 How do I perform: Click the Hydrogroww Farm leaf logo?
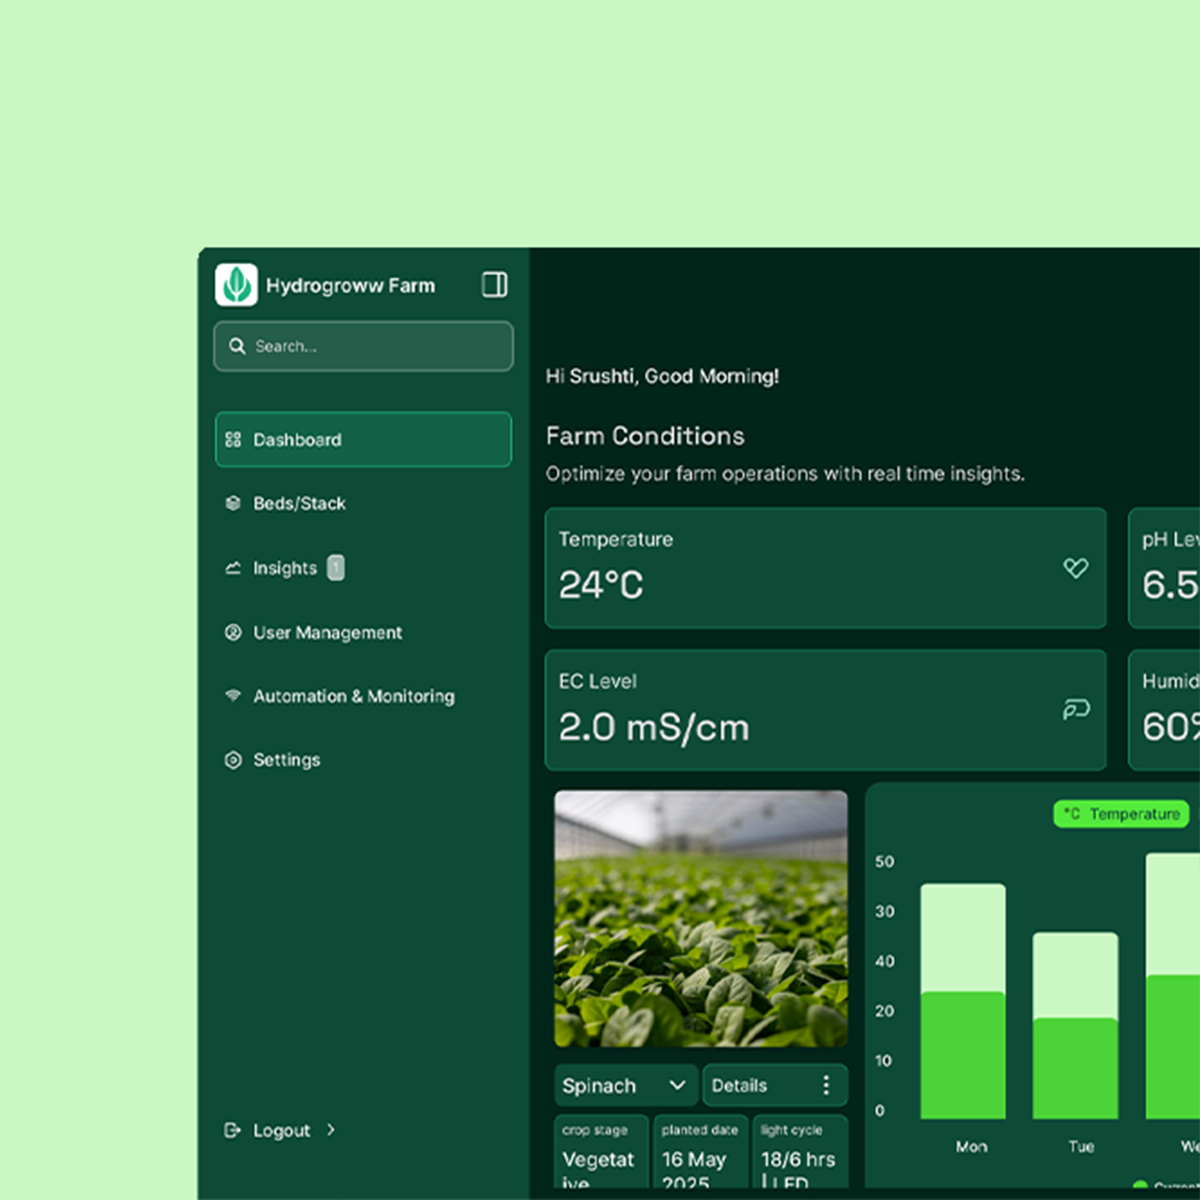(236, 285)
